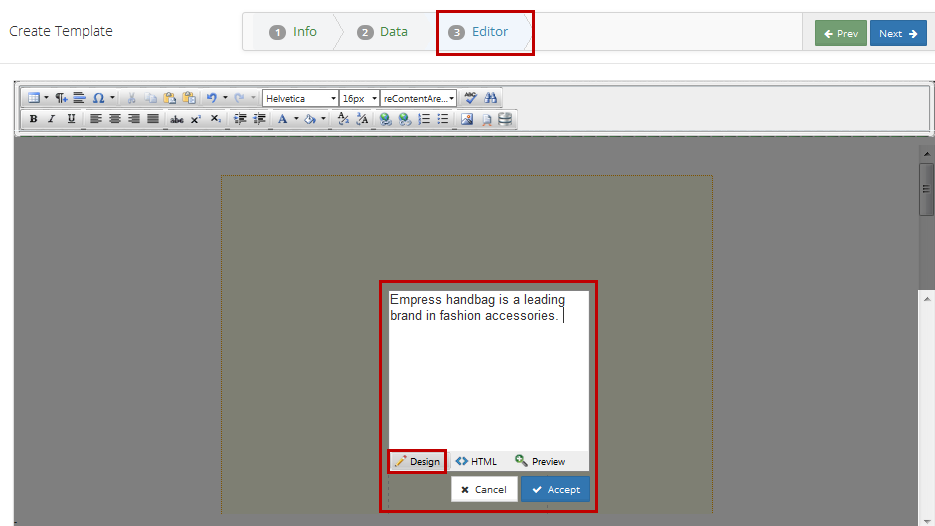This screenshot has width=935, height=526.
Task: Convert text to upper case
Action: point(362,119)
